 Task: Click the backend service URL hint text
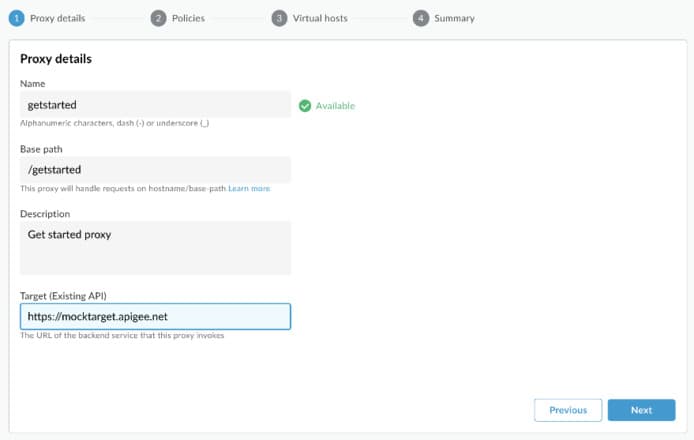point(122,336)
